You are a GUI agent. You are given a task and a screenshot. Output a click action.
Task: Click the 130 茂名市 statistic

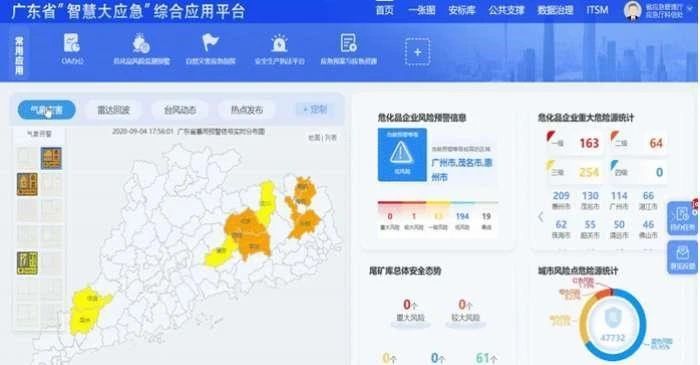pyautogui.click(x=590, y=200)
